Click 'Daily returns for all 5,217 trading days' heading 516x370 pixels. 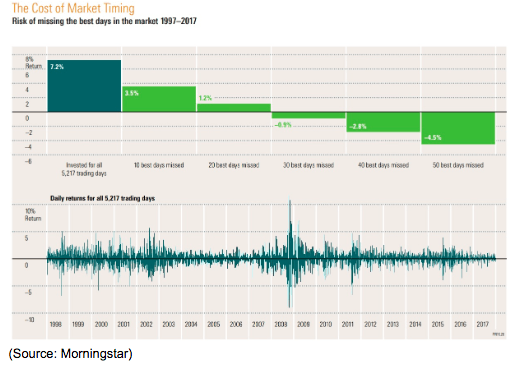pyautogui.click(x=103, y=198)
